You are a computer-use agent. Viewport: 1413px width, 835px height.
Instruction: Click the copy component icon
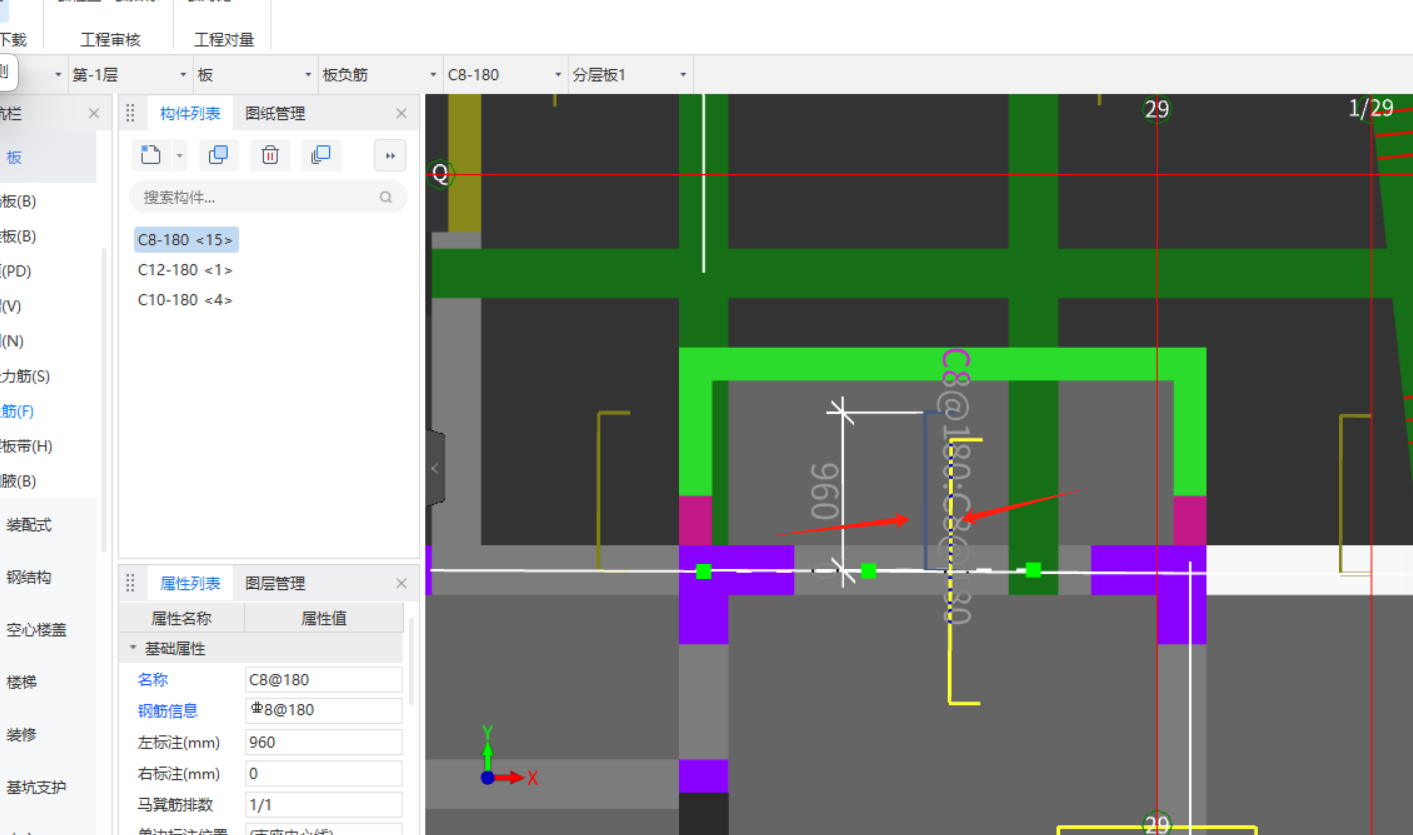[x=218, y=155]
